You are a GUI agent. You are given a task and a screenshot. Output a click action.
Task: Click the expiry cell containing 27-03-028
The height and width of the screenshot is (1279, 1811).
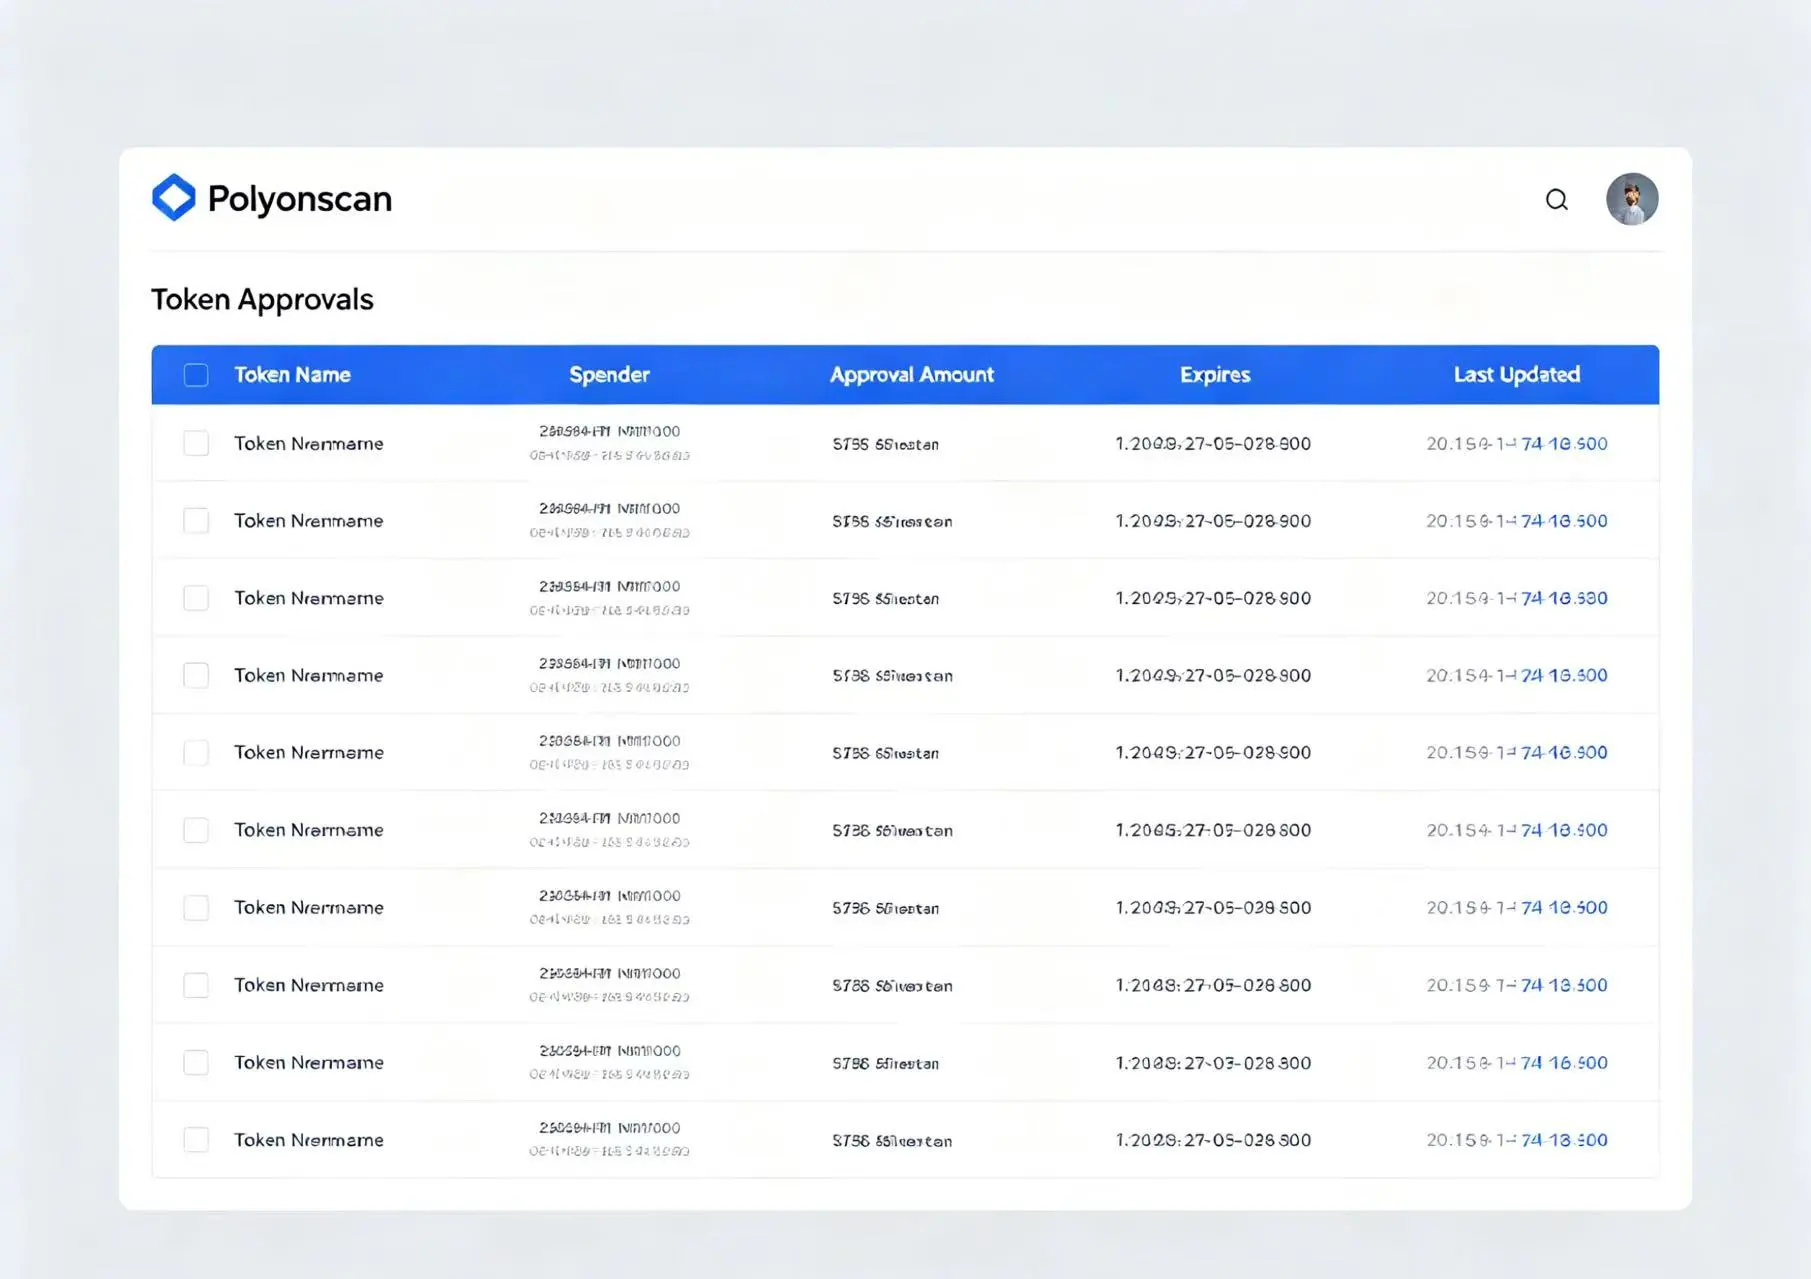[1213, 1063]
